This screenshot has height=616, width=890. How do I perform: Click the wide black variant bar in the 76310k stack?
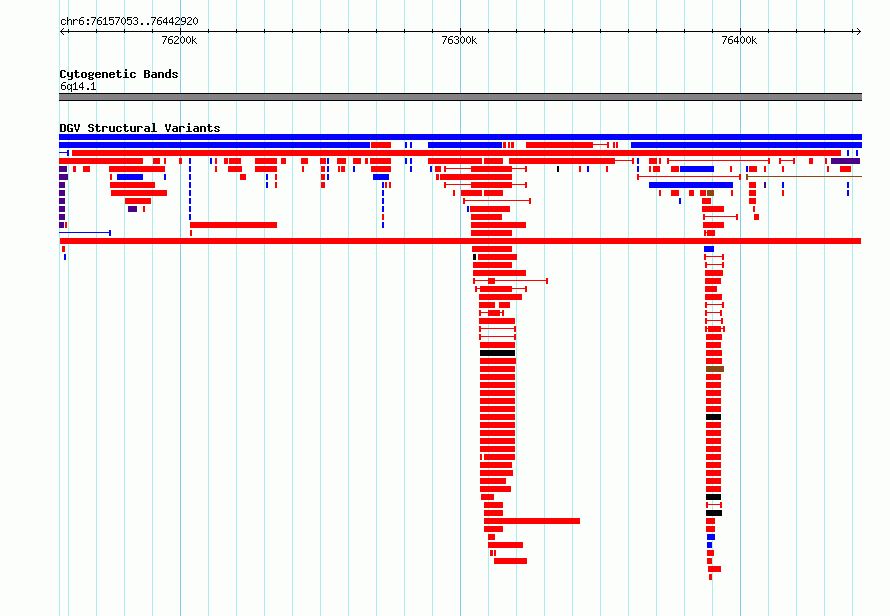coord(497,353)
